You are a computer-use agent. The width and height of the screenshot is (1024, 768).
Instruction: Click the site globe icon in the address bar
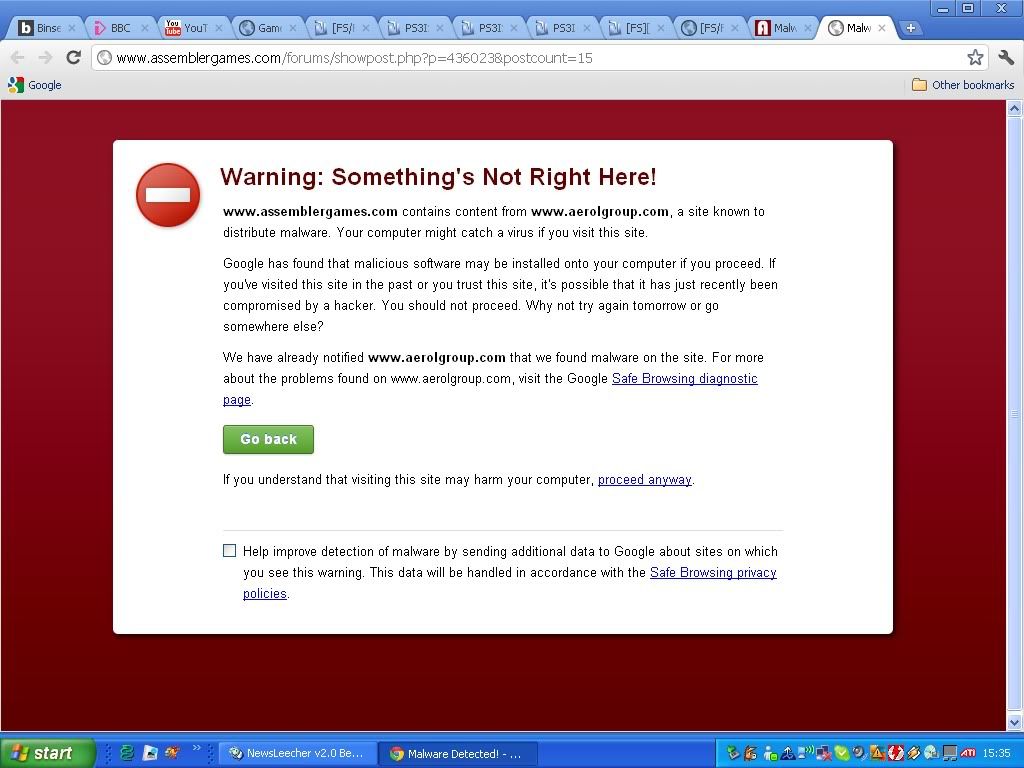[x=104, y=58]
